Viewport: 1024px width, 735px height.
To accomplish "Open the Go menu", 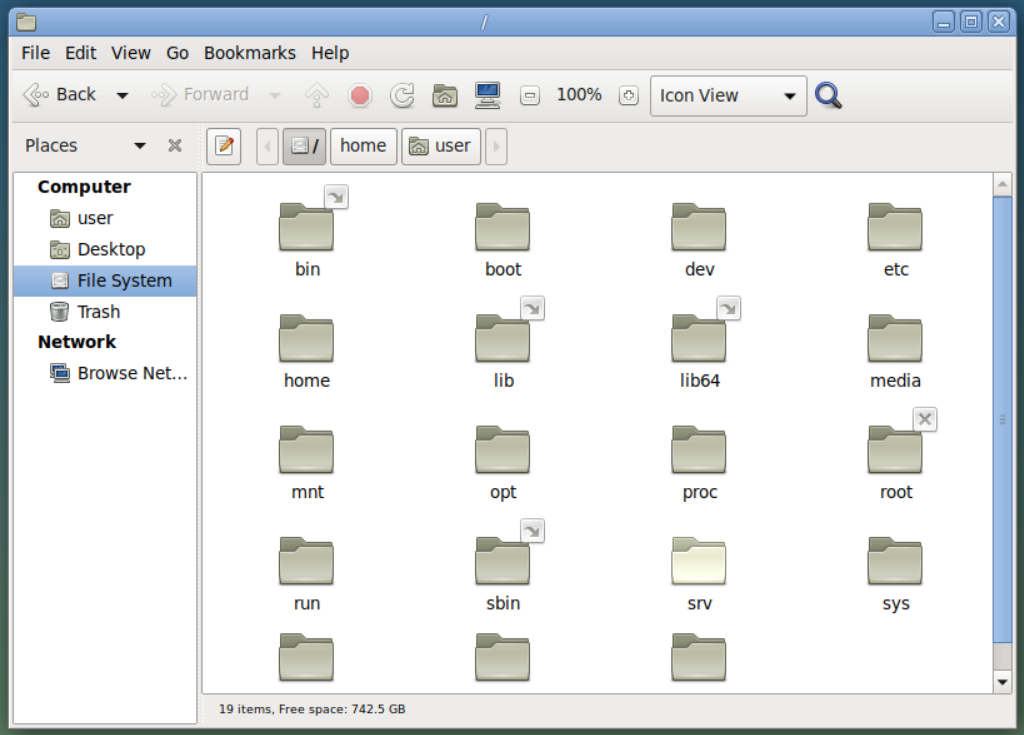I will 177,53.
